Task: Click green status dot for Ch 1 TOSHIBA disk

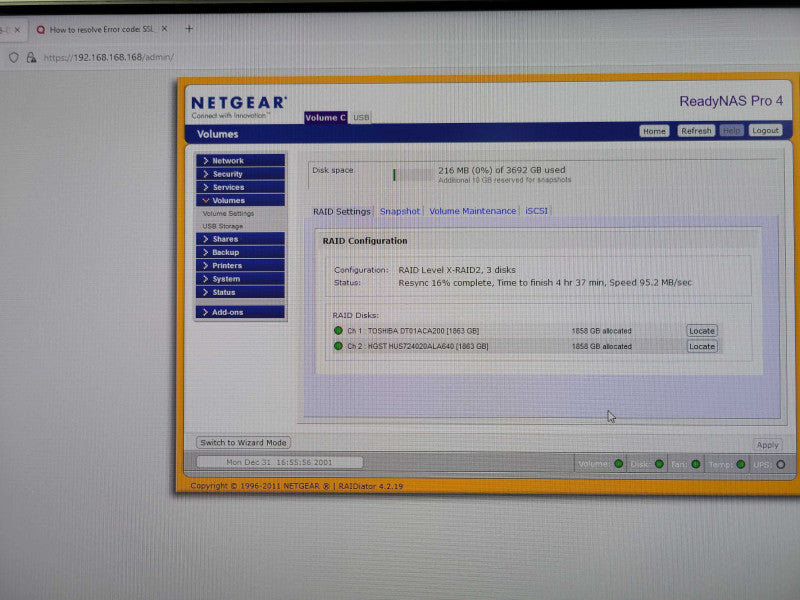Action: pos(338,331)
